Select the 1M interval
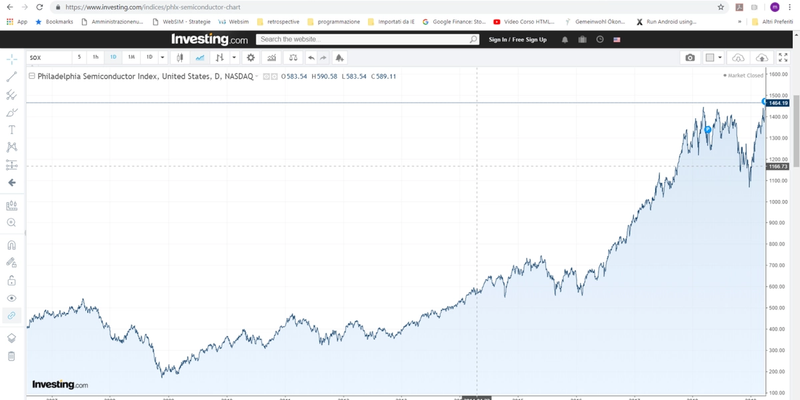The height and width of the screenshot is (400, 800). tap(131, 58)
